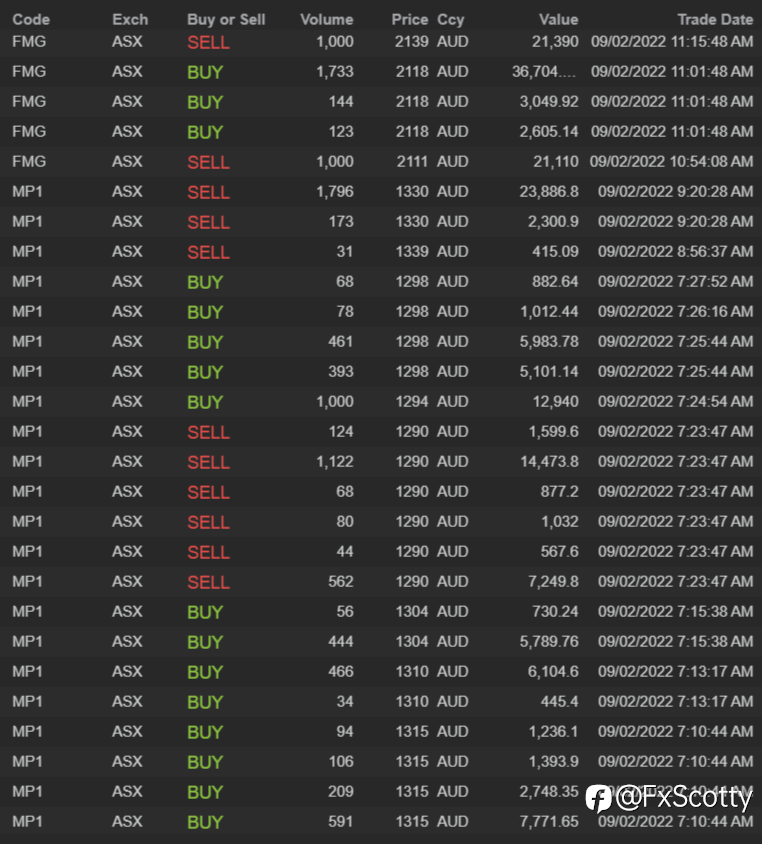762x844 pixels.
Task: Click the Volume column header
Action: 327,19
